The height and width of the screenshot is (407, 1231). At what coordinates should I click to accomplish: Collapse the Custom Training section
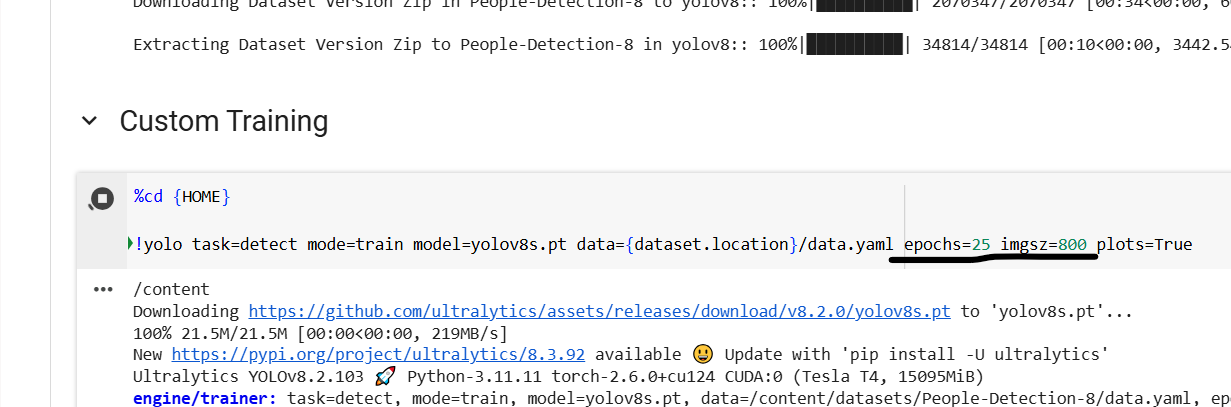tap(90, 121)
